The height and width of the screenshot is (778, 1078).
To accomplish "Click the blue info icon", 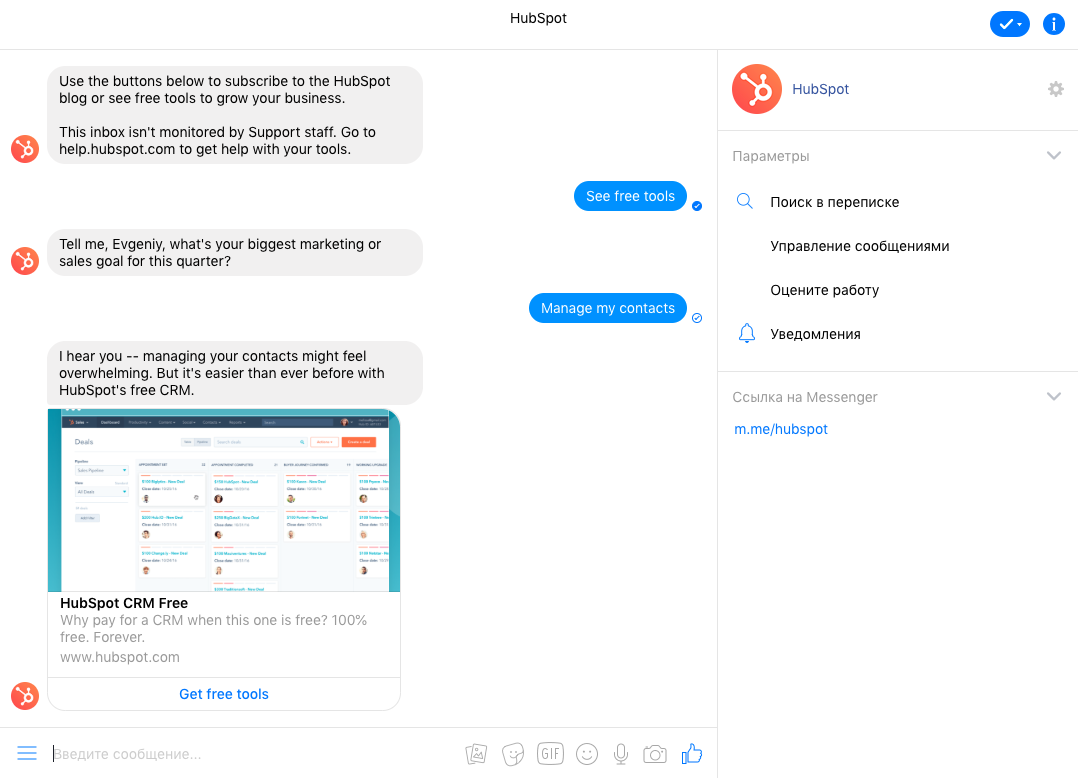I will pyautogui.click(x=1053, y=24).
